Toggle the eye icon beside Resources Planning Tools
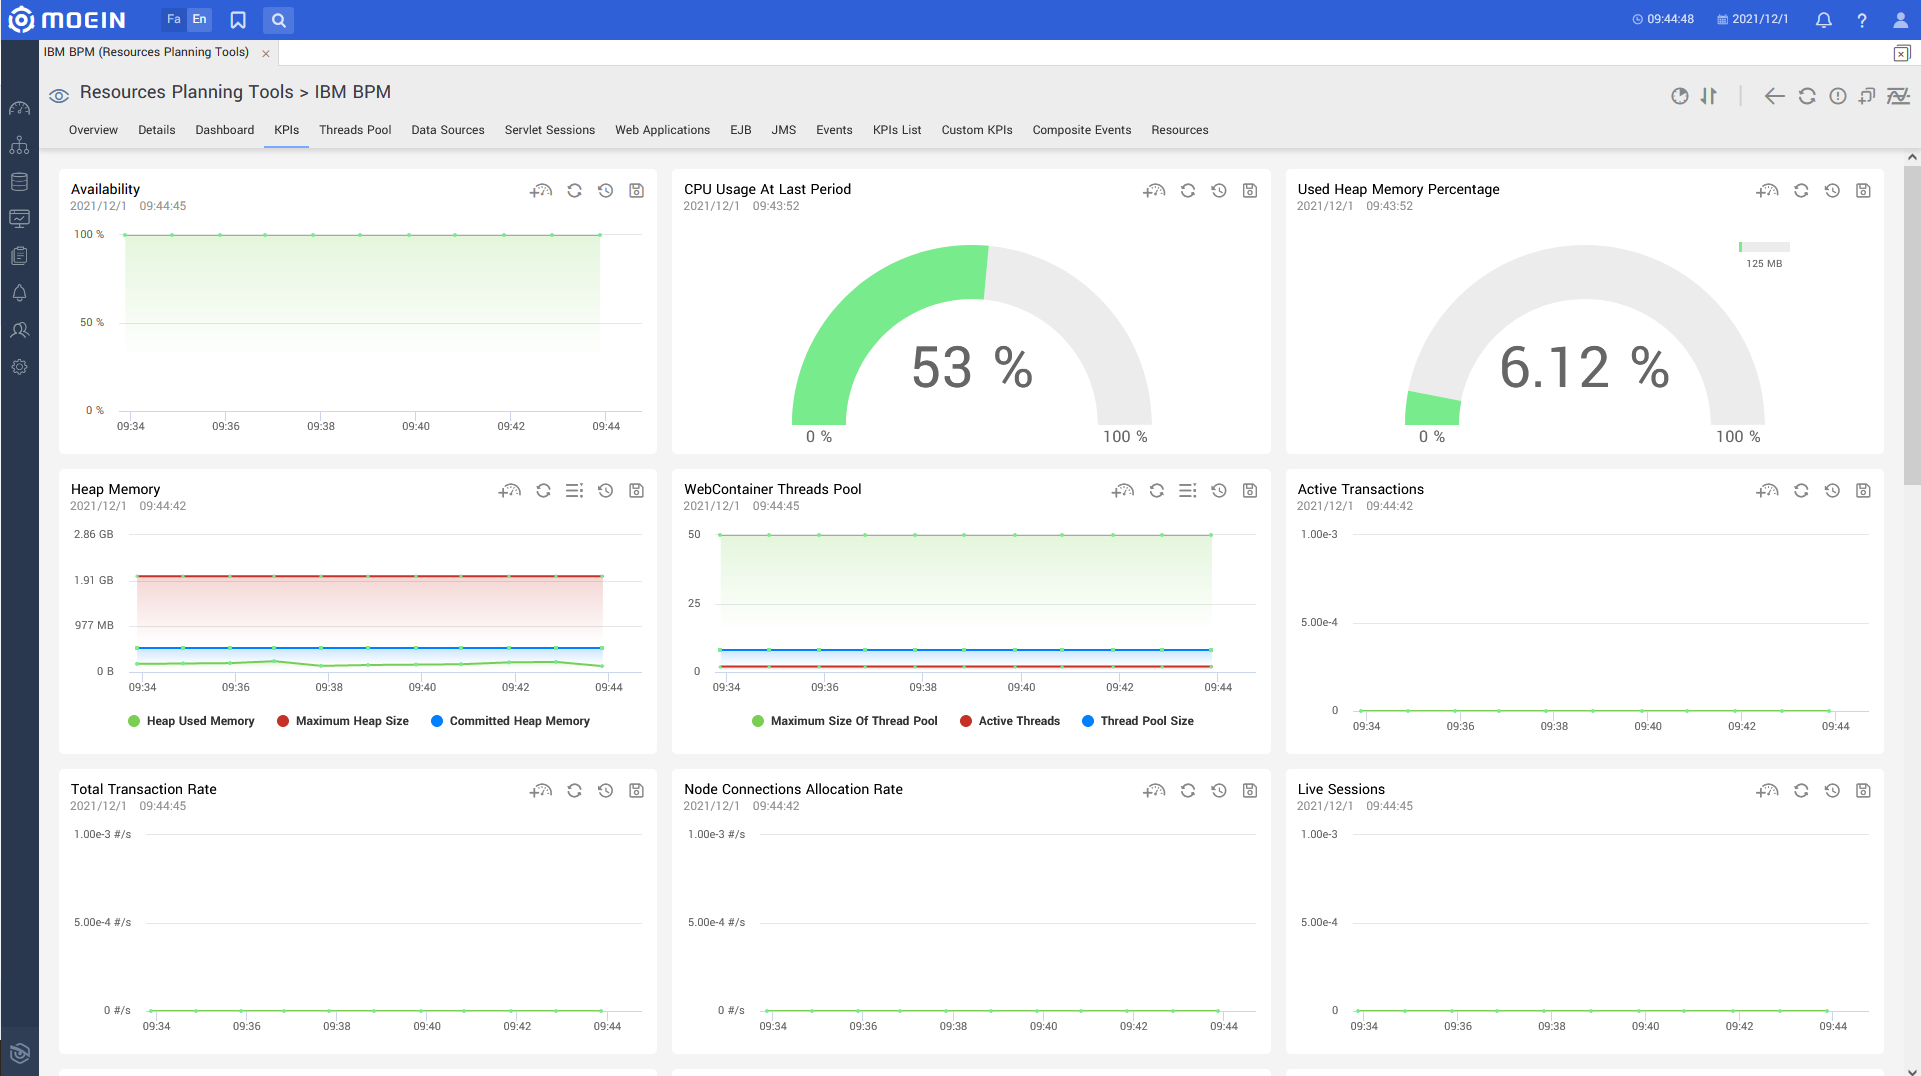Screen dimensions: 1921x1076 [x=59, y=96]
